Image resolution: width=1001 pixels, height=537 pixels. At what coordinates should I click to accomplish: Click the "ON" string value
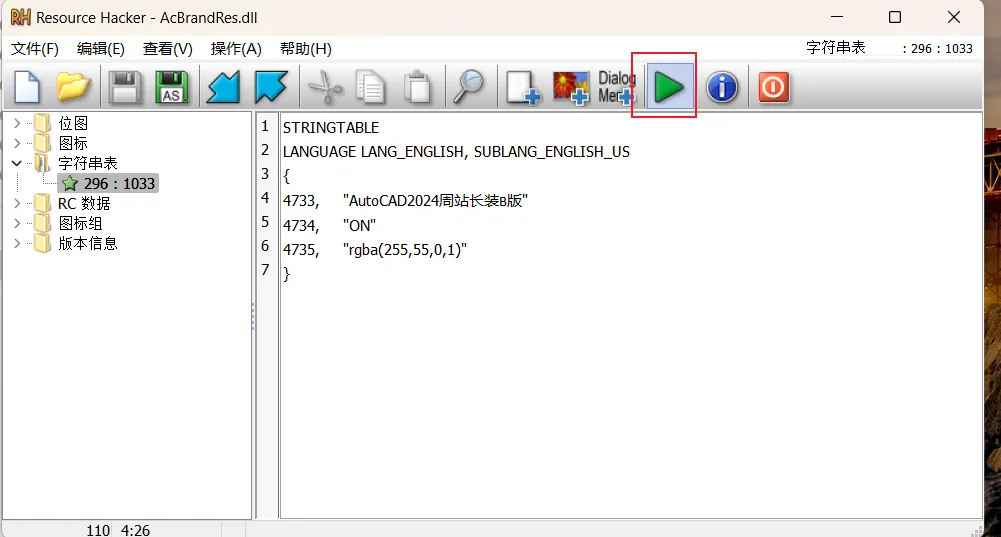click(359, 225)
